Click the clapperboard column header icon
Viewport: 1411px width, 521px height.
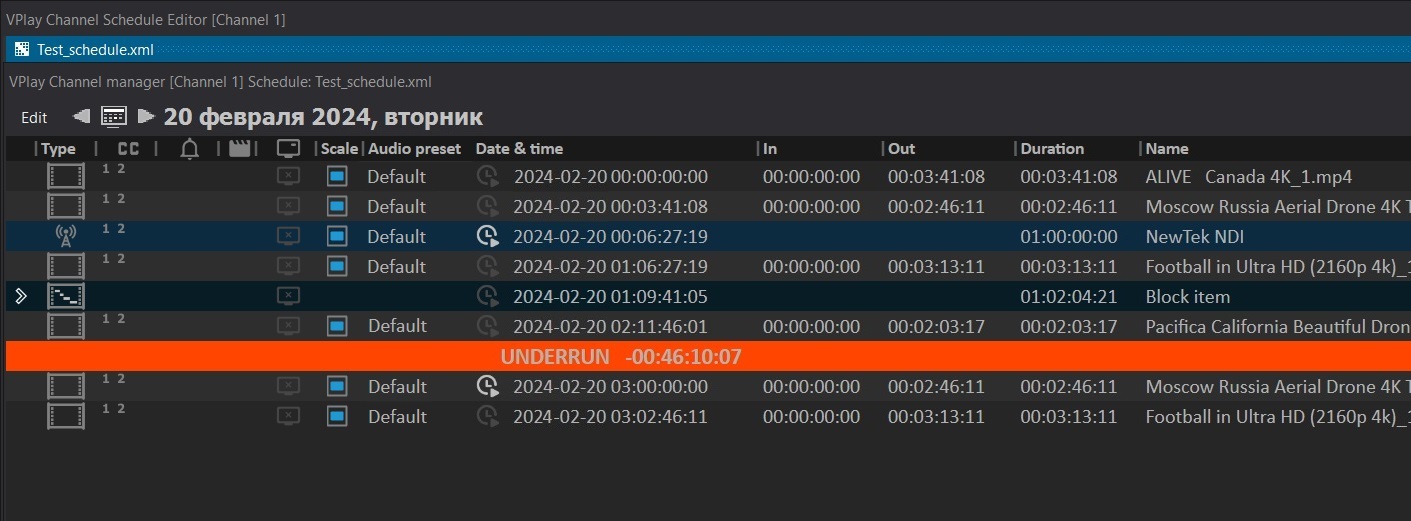(x=239, y=149)
